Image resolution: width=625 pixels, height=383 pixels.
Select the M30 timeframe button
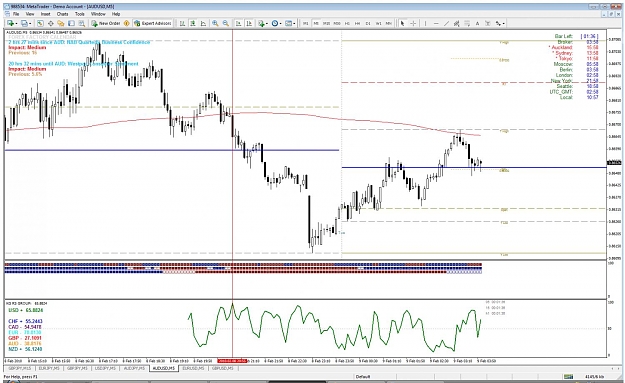click(x=337, y=24)
